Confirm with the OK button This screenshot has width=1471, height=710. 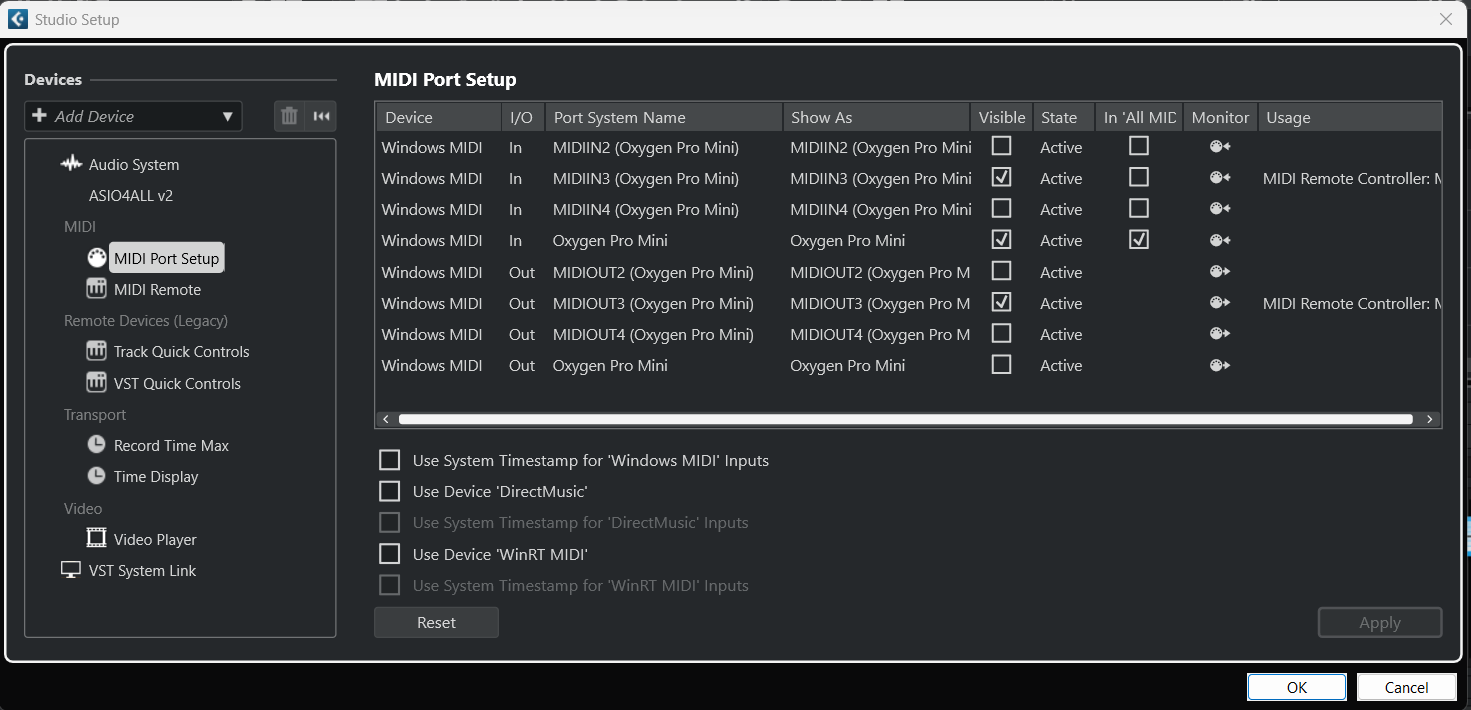[x=1297, y=687]
